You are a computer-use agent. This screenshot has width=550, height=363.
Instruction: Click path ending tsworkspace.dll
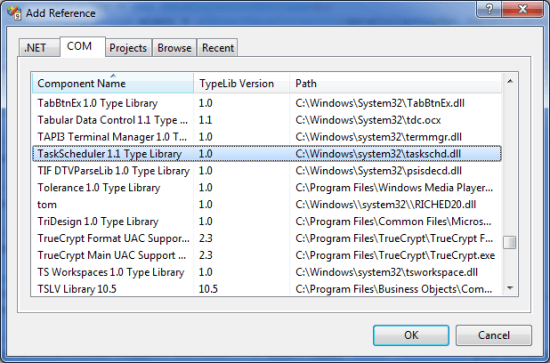[x=387, y=272]
